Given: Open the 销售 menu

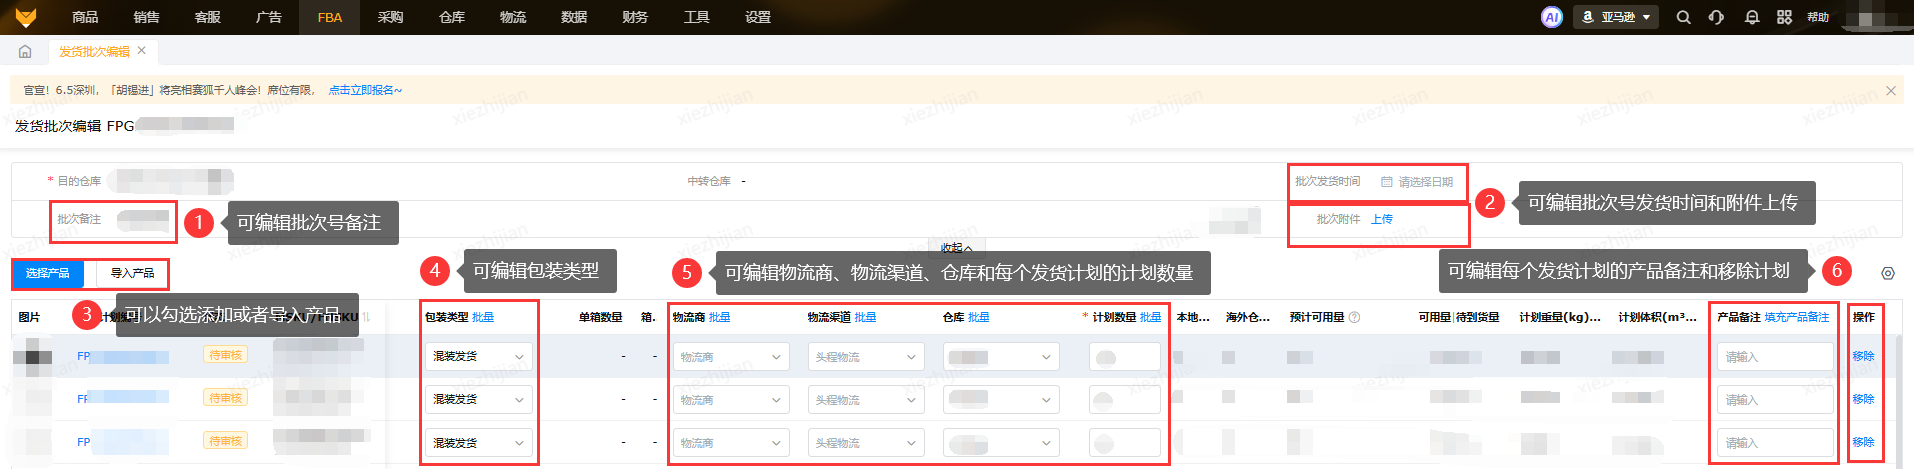Looking at the screenshot, I should (x=146, y=17).
